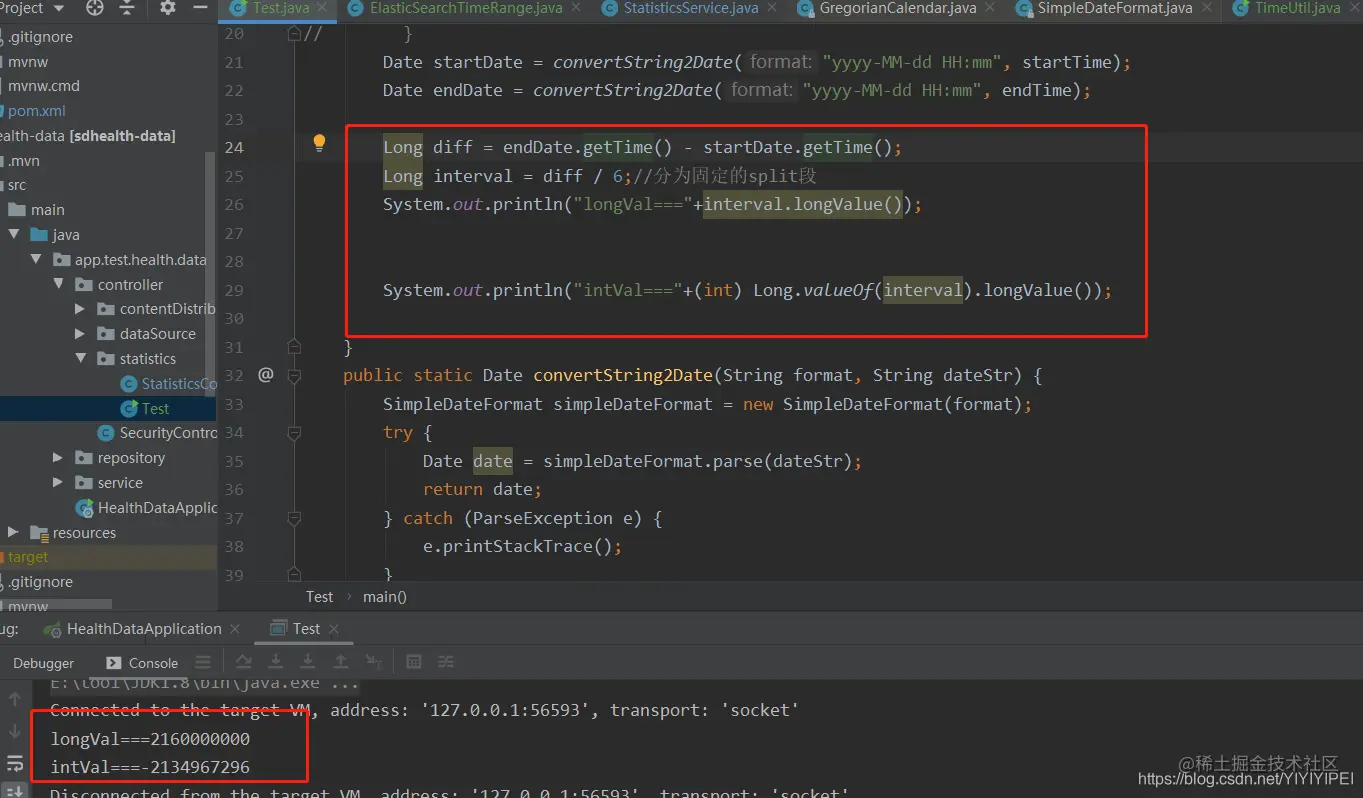Viewport: 1363px width, 798px height.
Task: Open Project panel settings gear
Action: pyautogui.click(x=167, y=8)
